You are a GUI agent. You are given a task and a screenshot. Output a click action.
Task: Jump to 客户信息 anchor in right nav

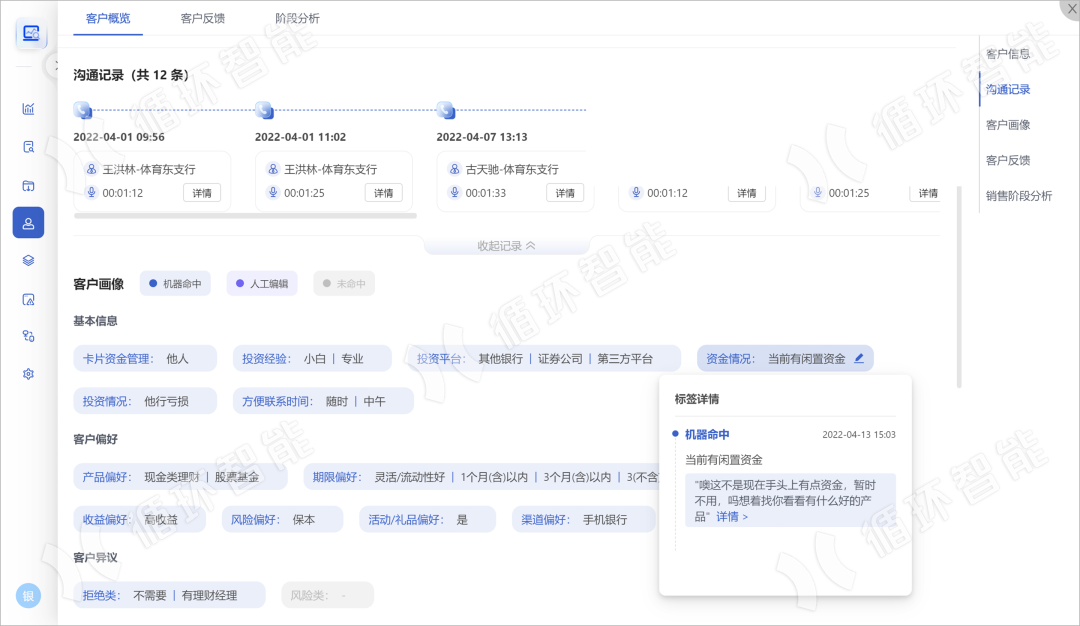1008,54
